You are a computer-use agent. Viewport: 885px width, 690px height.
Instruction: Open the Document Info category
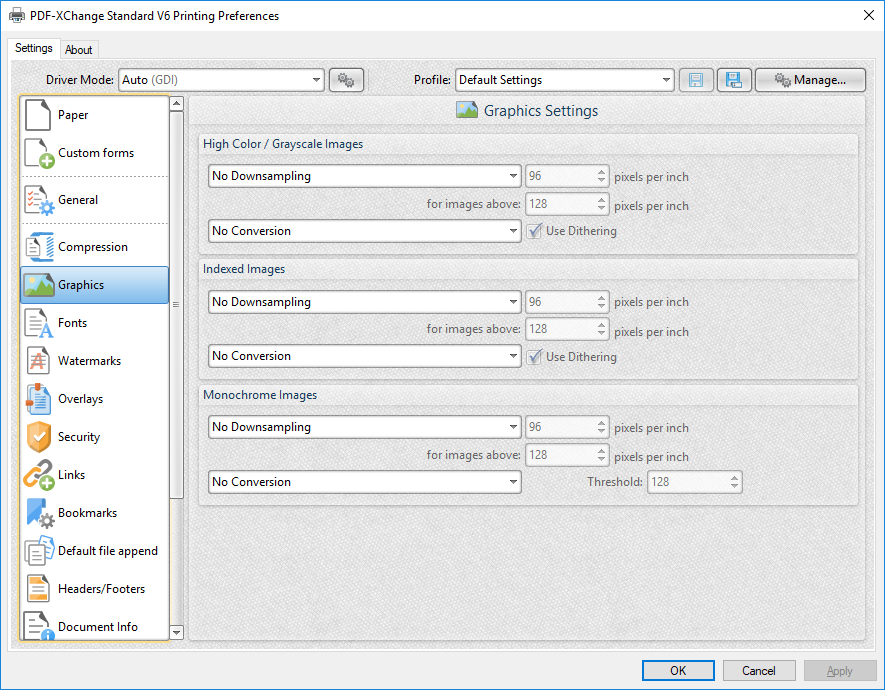pos(95,626)
